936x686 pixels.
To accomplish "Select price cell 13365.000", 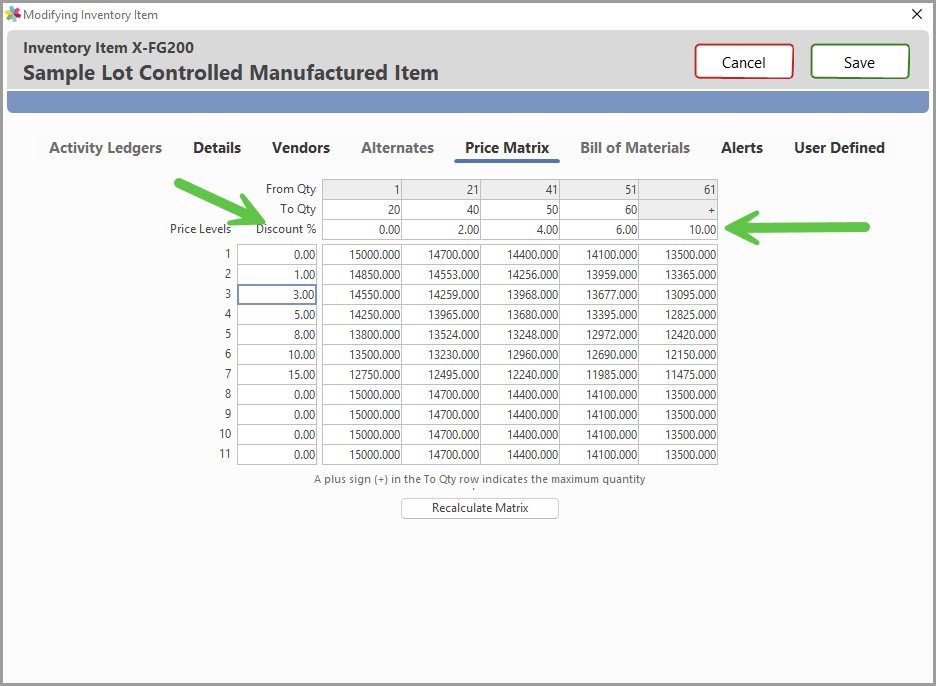I will pyautogui.click(x=678, y=275).
